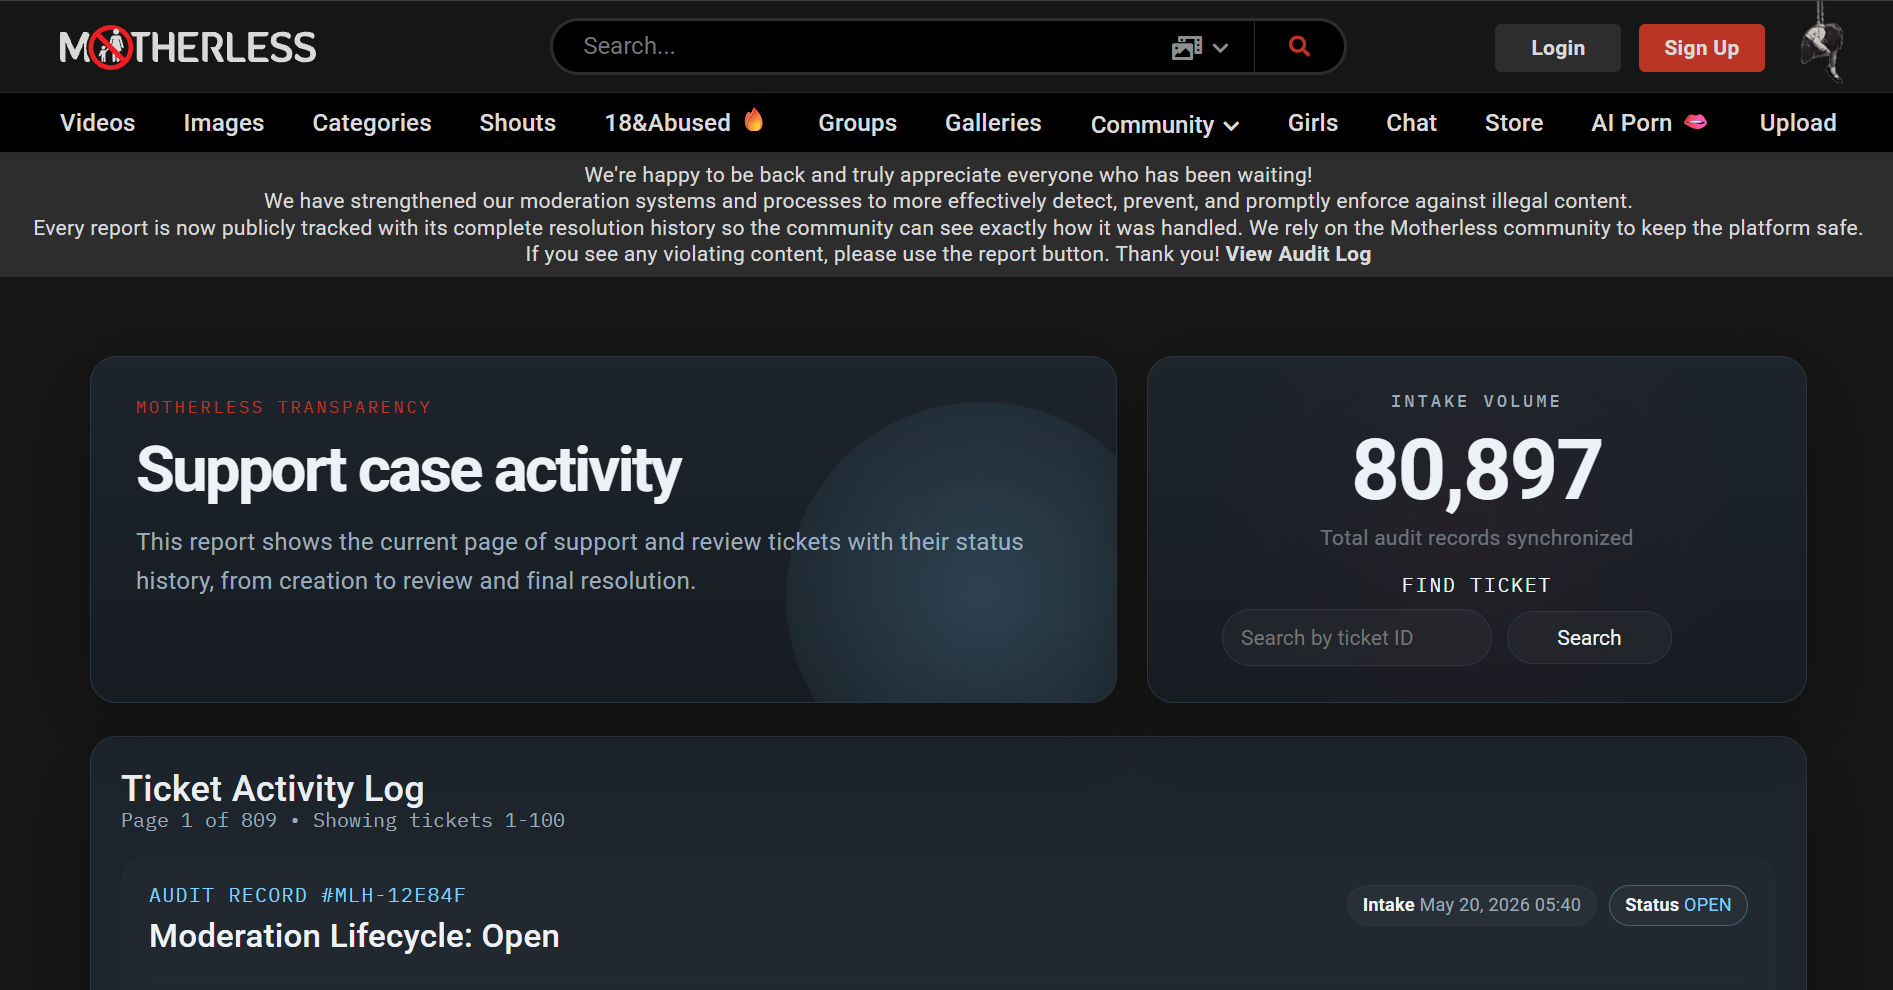Screen dimensions: 1893x990
Task: Click the View Audit Log link
Action: click(1298, 254)
